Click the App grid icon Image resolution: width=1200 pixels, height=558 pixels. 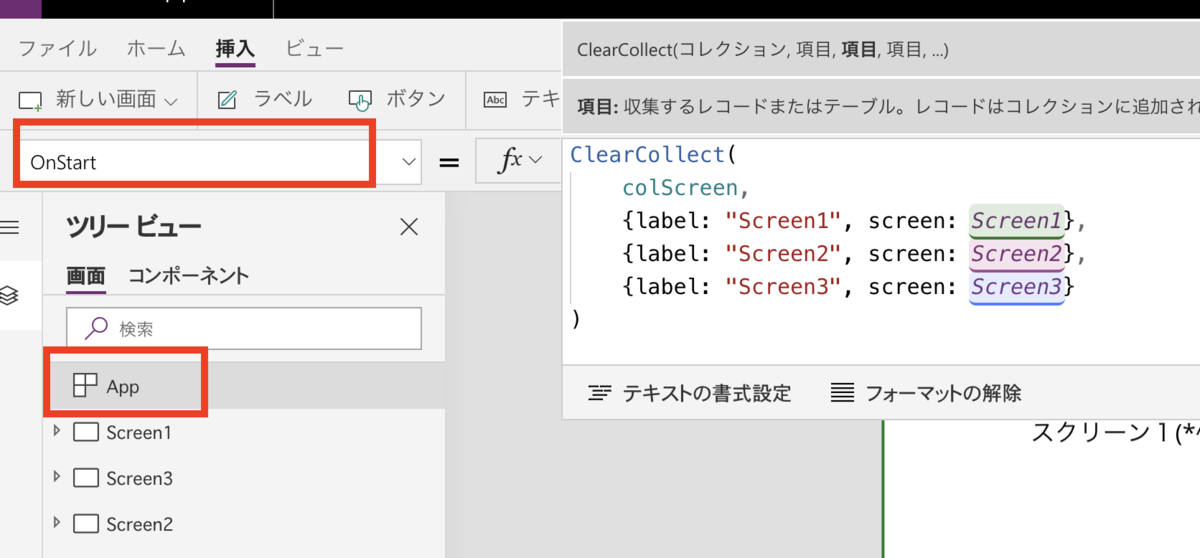[86, 385]
